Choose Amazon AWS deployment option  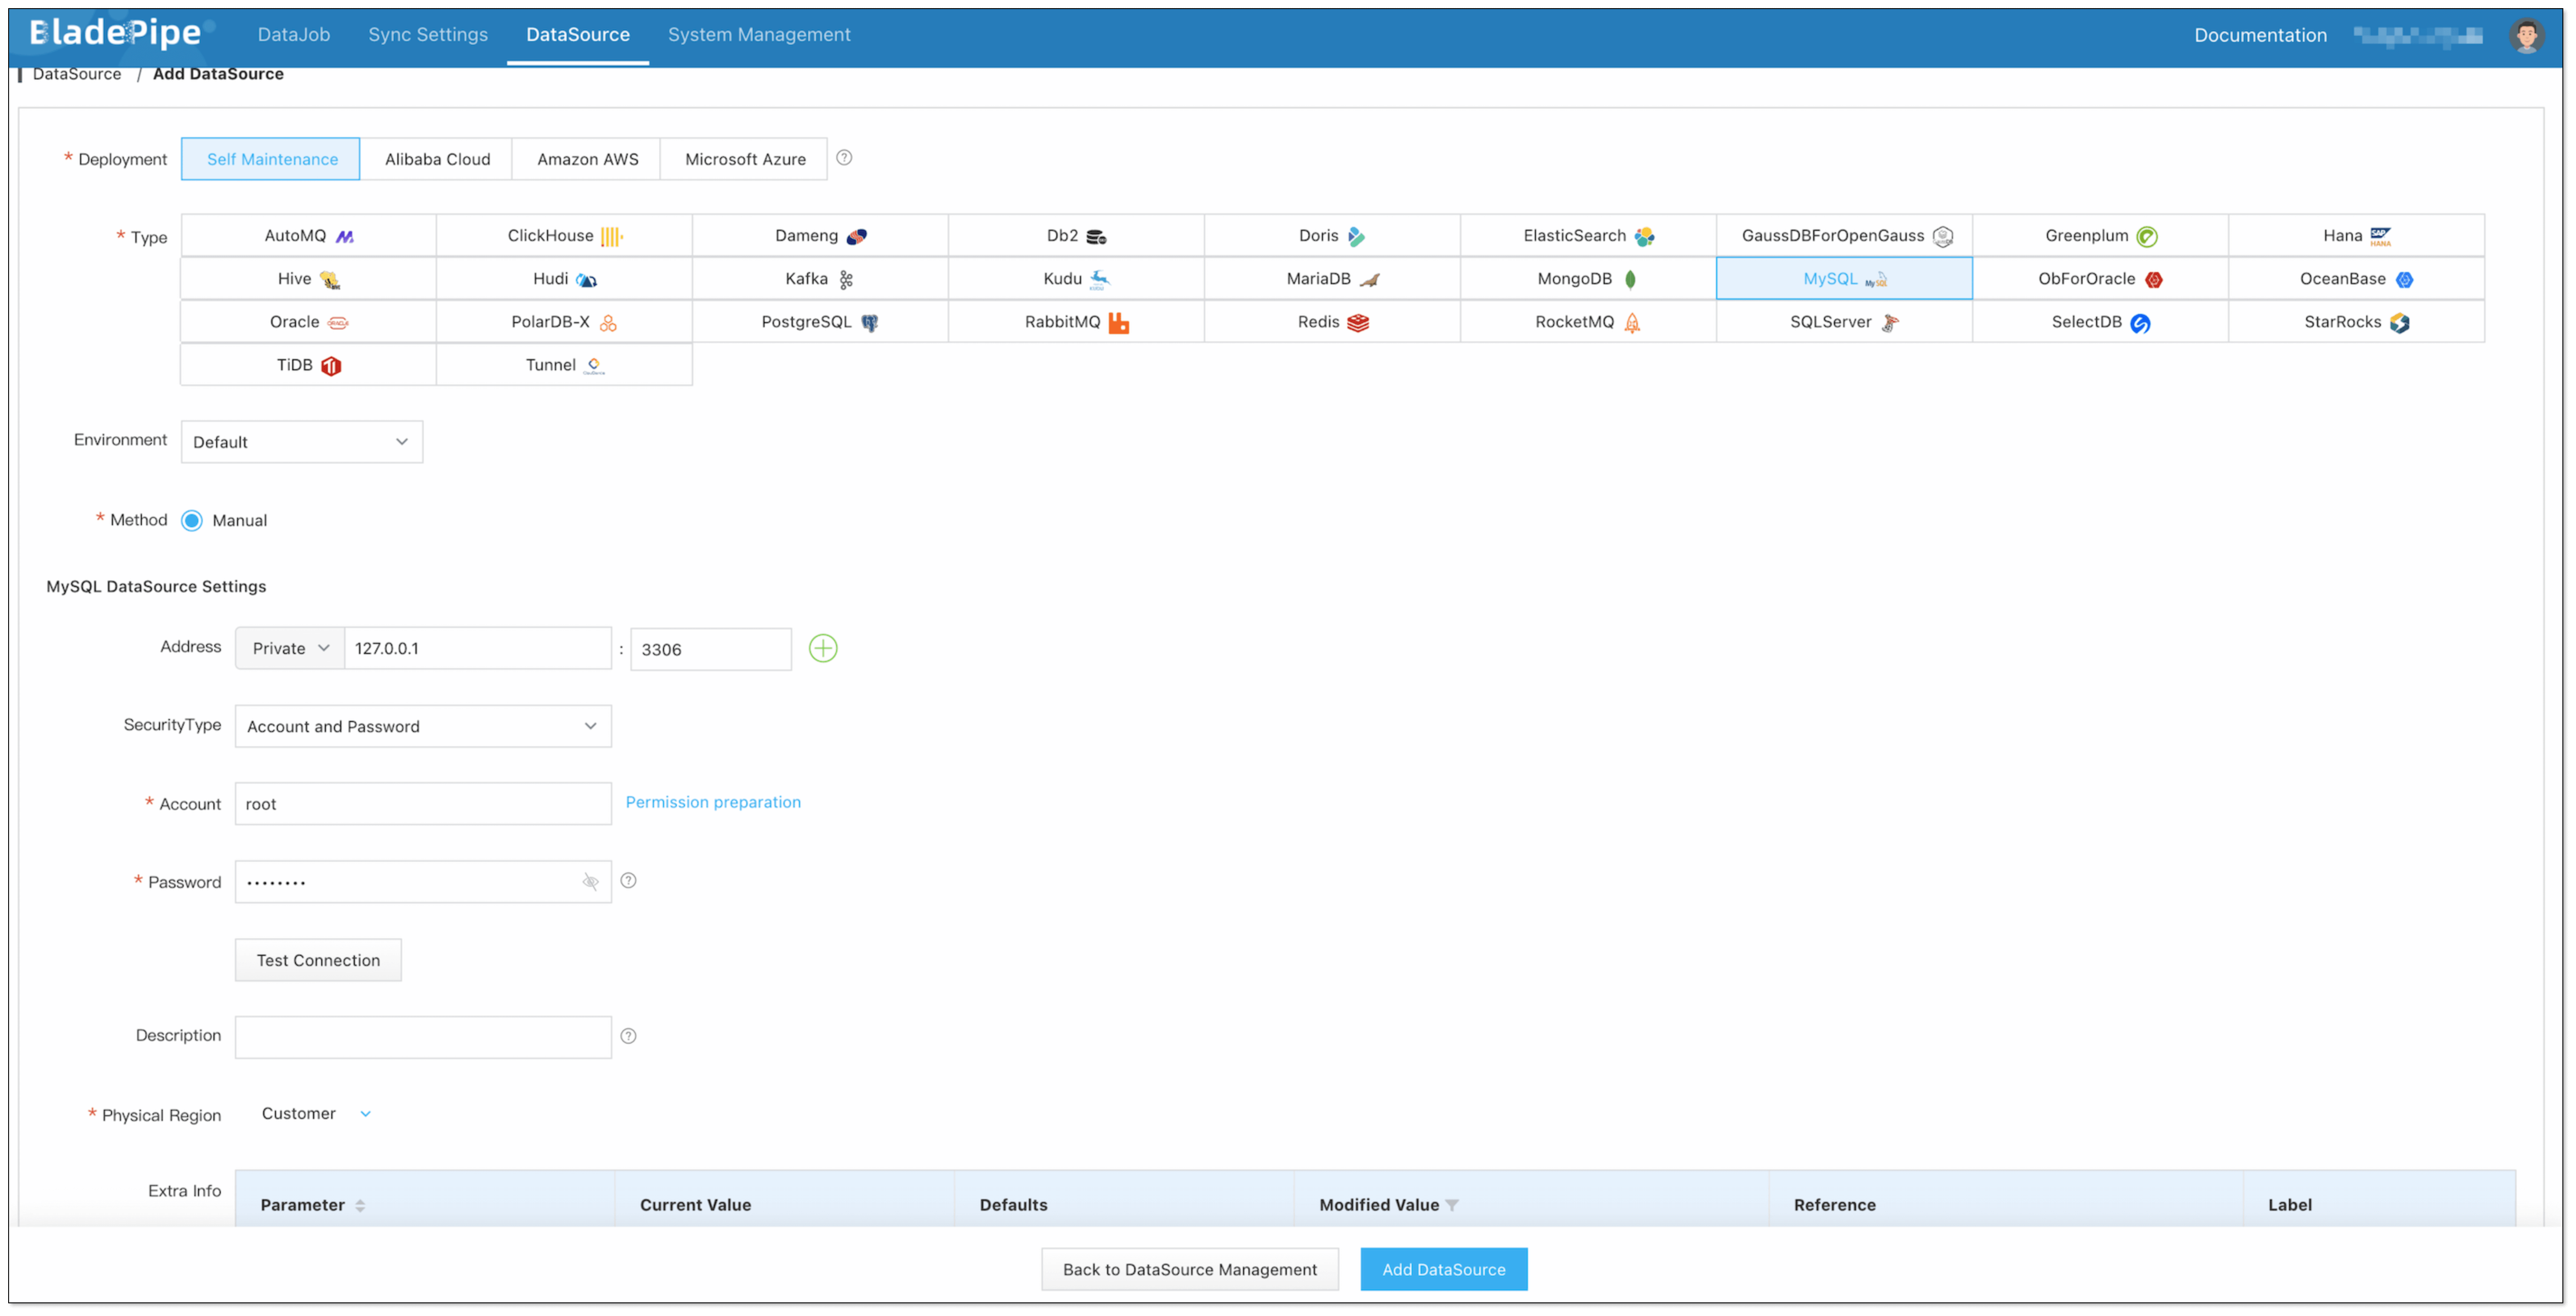click(587, 159)
